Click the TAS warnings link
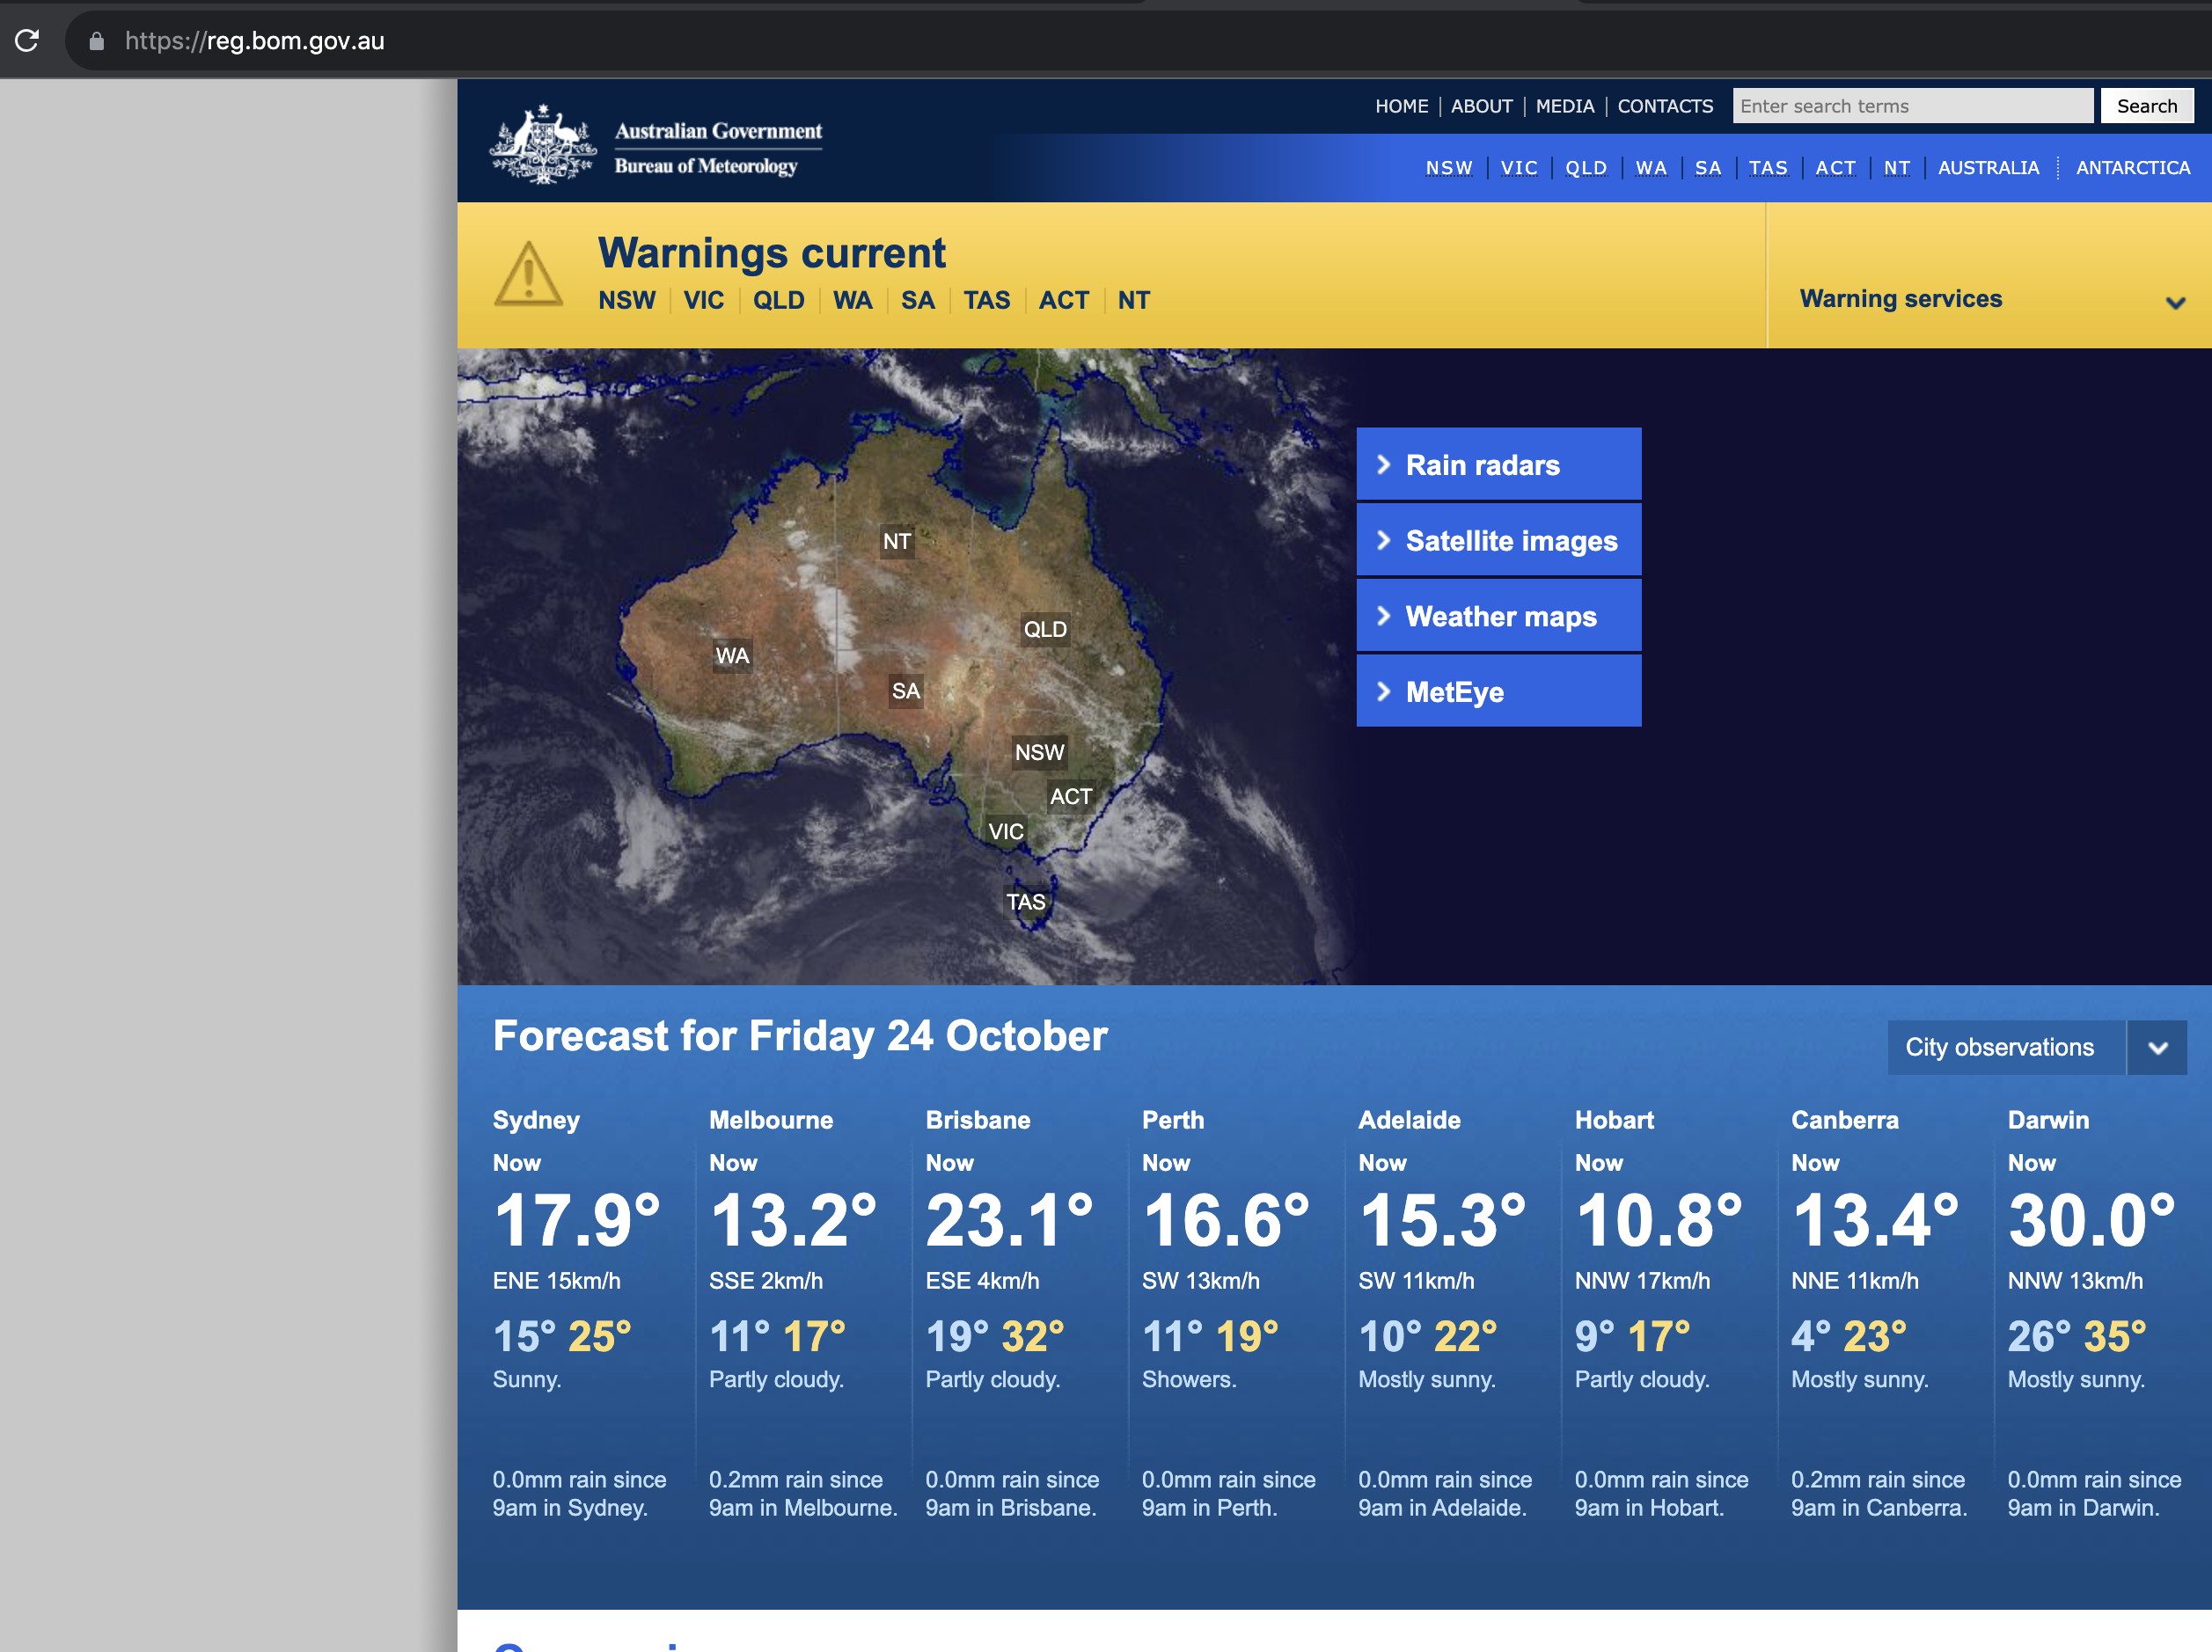The image size is (2212, 1652). (x=986, y=300)
